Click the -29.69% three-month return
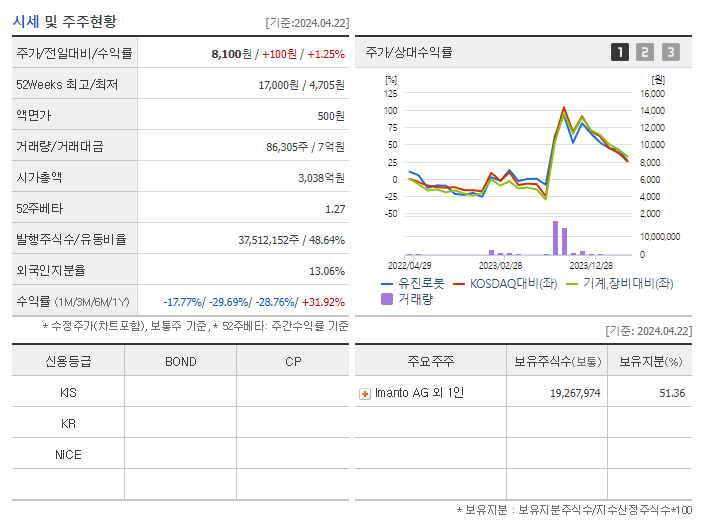Image resolution: width=702 pixels, height=525 pixels. 229,302
